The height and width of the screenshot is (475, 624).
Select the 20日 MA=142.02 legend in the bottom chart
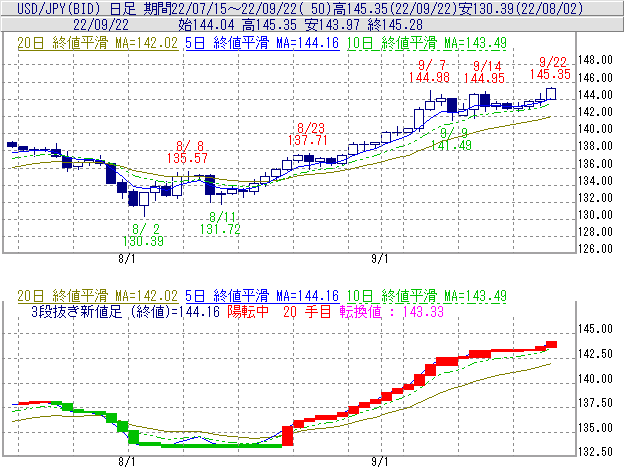[x=98, y=296]
